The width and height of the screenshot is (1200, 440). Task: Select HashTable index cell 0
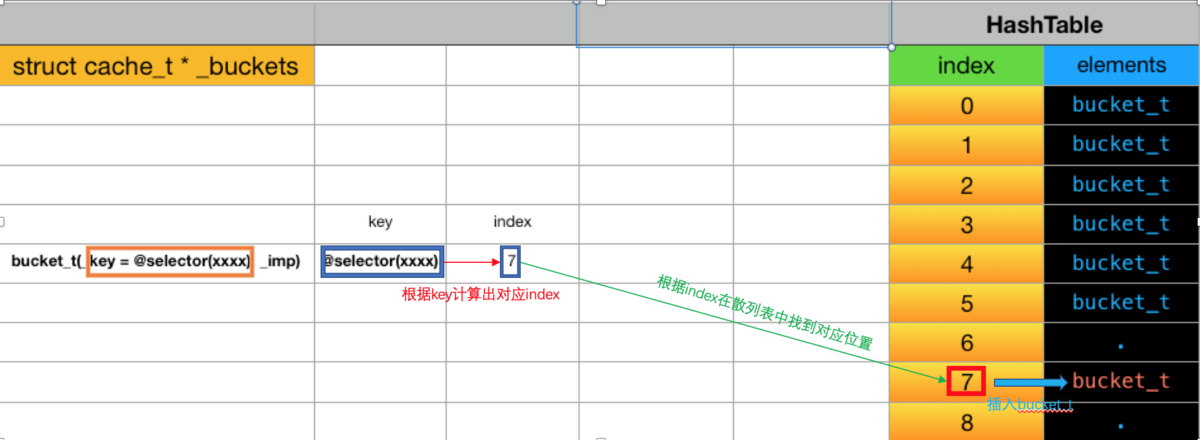[x=966, y=105]
